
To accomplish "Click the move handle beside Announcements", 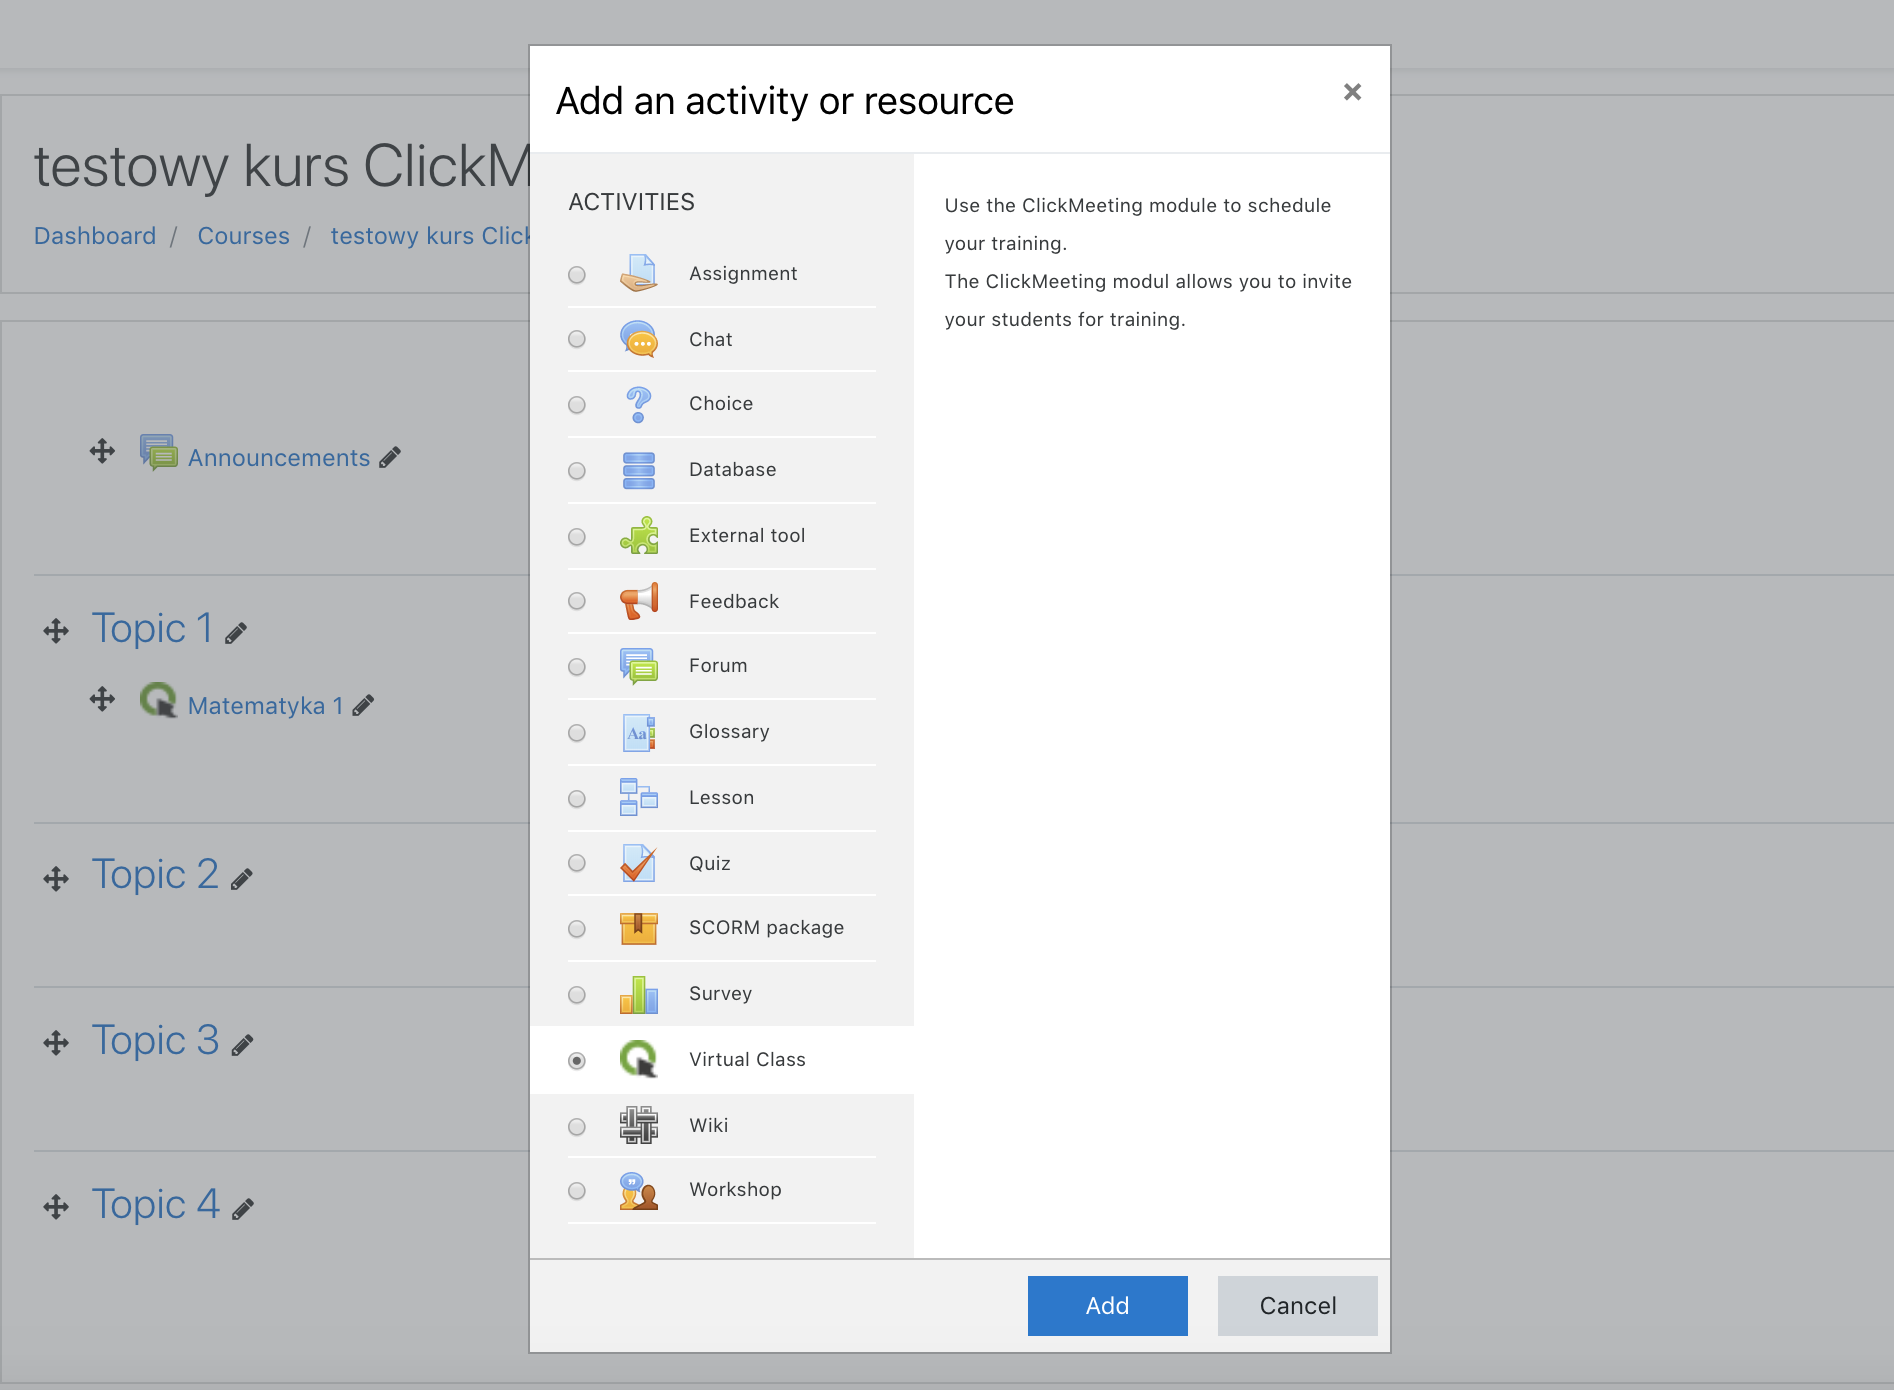I will tap(102, 451).
